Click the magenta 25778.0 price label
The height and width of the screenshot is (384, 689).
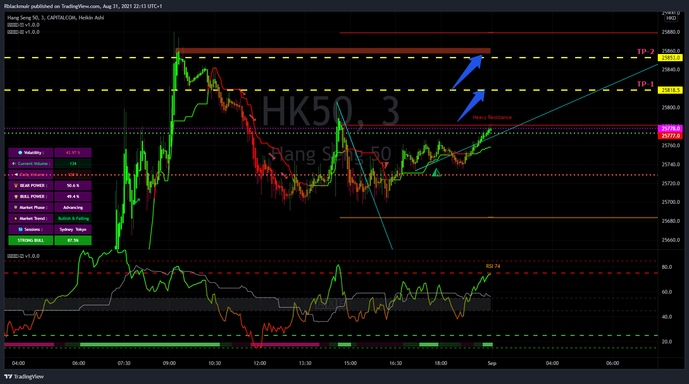tap(670, 128)
